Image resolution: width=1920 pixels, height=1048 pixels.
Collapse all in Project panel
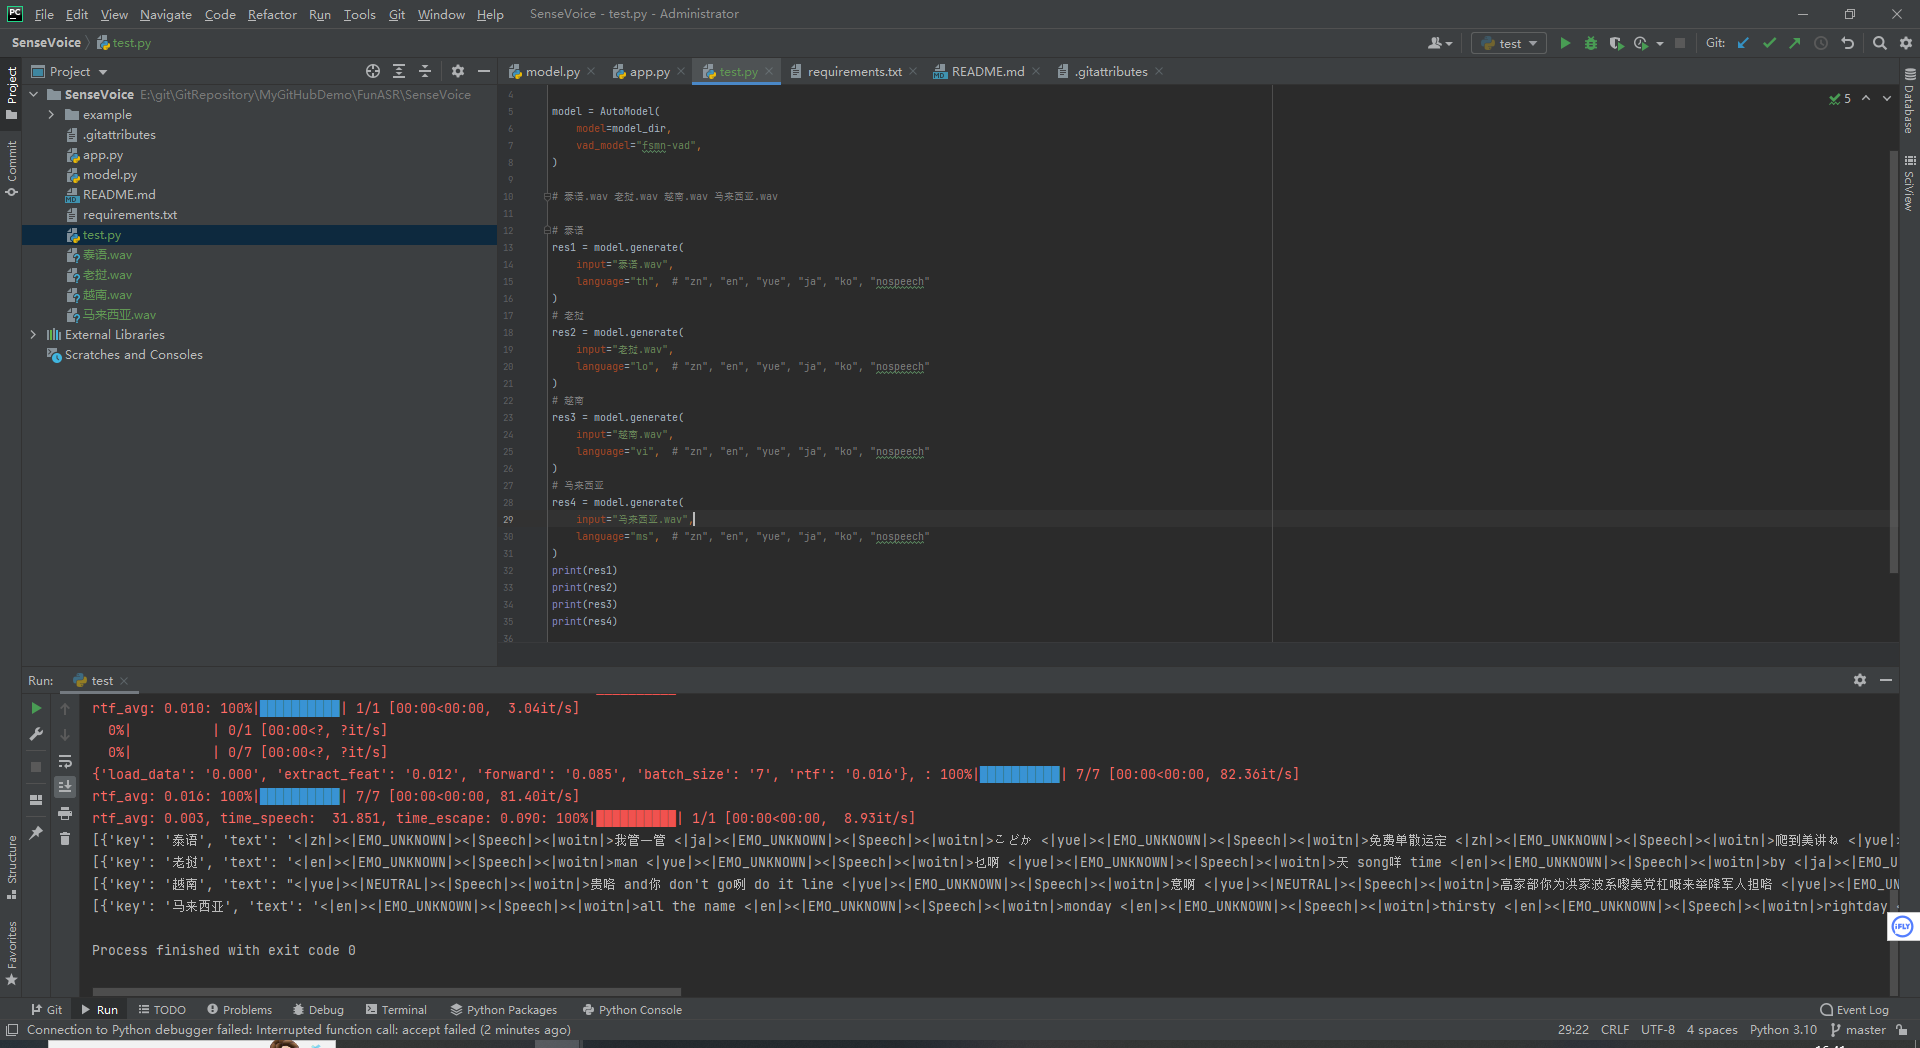coord(425,71)
